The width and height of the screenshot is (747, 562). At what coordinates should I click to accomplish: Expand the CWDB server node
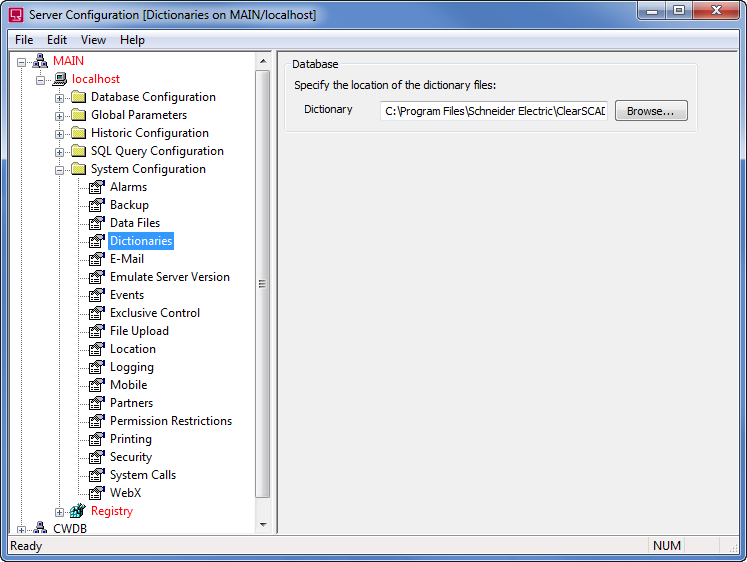22,529
